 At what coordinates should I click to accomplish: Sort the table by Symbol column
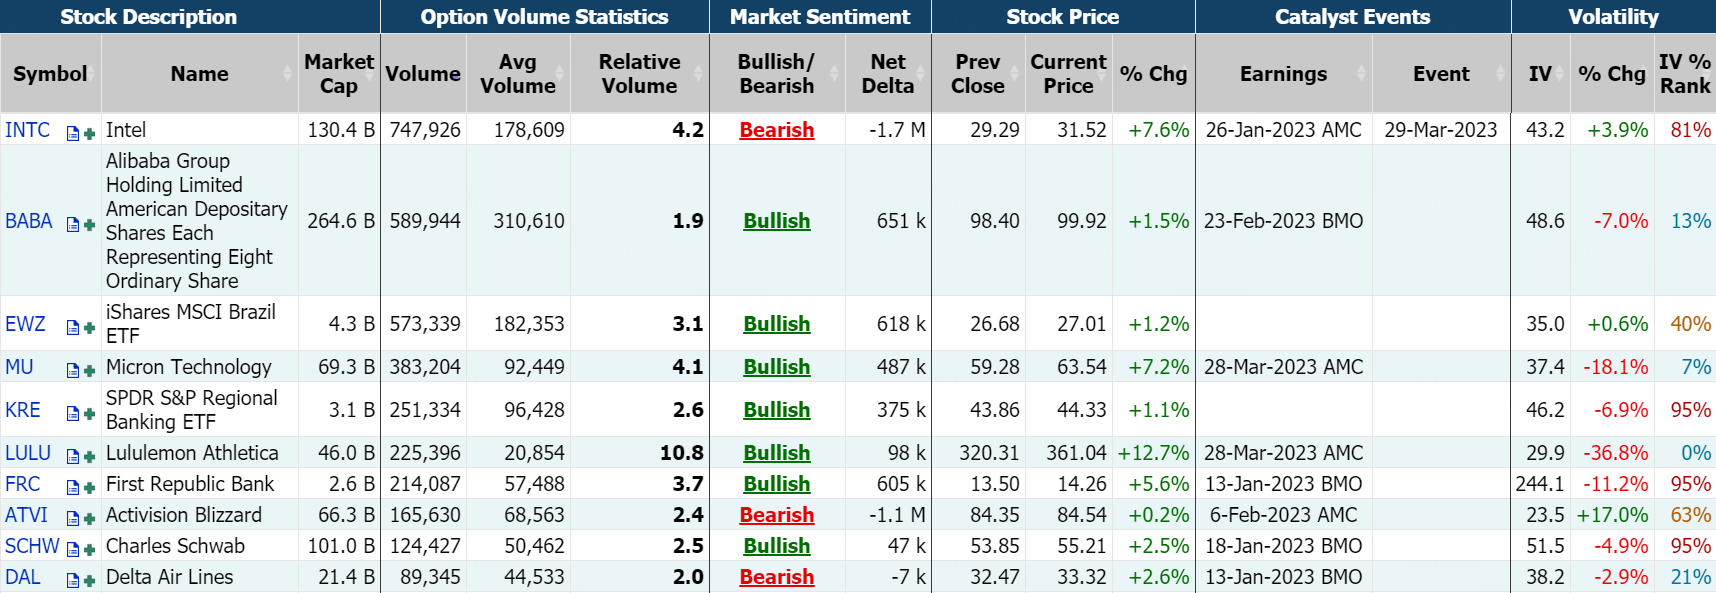(50, 74)
